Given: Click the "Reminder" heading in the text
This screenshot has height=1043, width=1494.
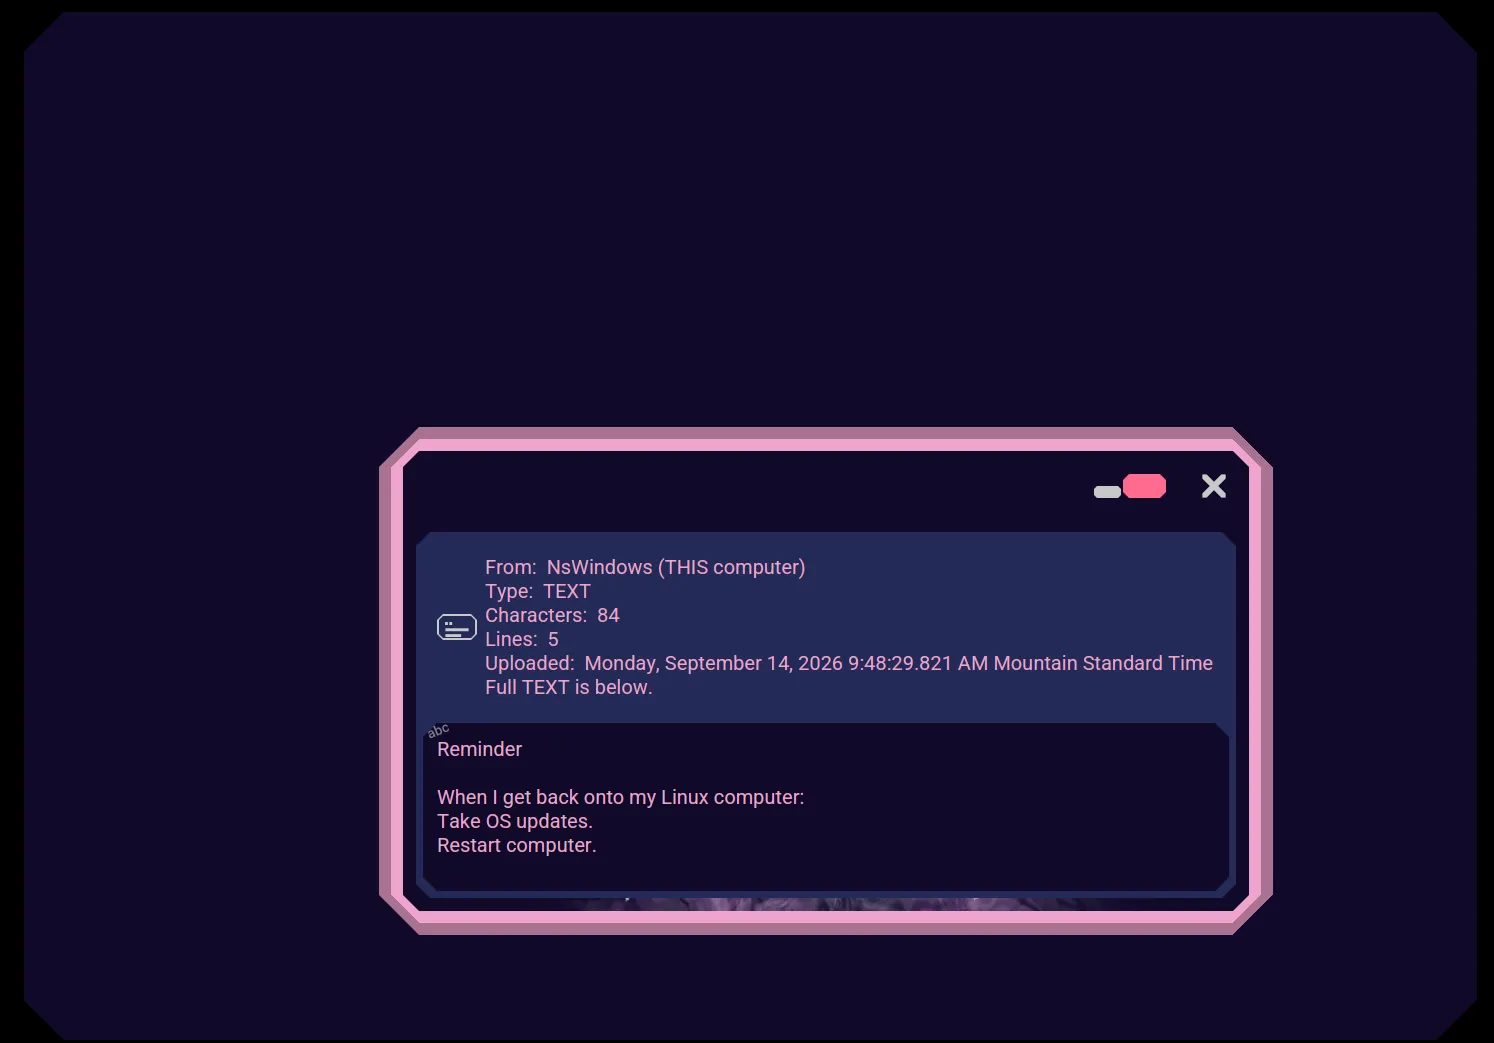Looking at the screenshot, I should [x=480, y=749].
